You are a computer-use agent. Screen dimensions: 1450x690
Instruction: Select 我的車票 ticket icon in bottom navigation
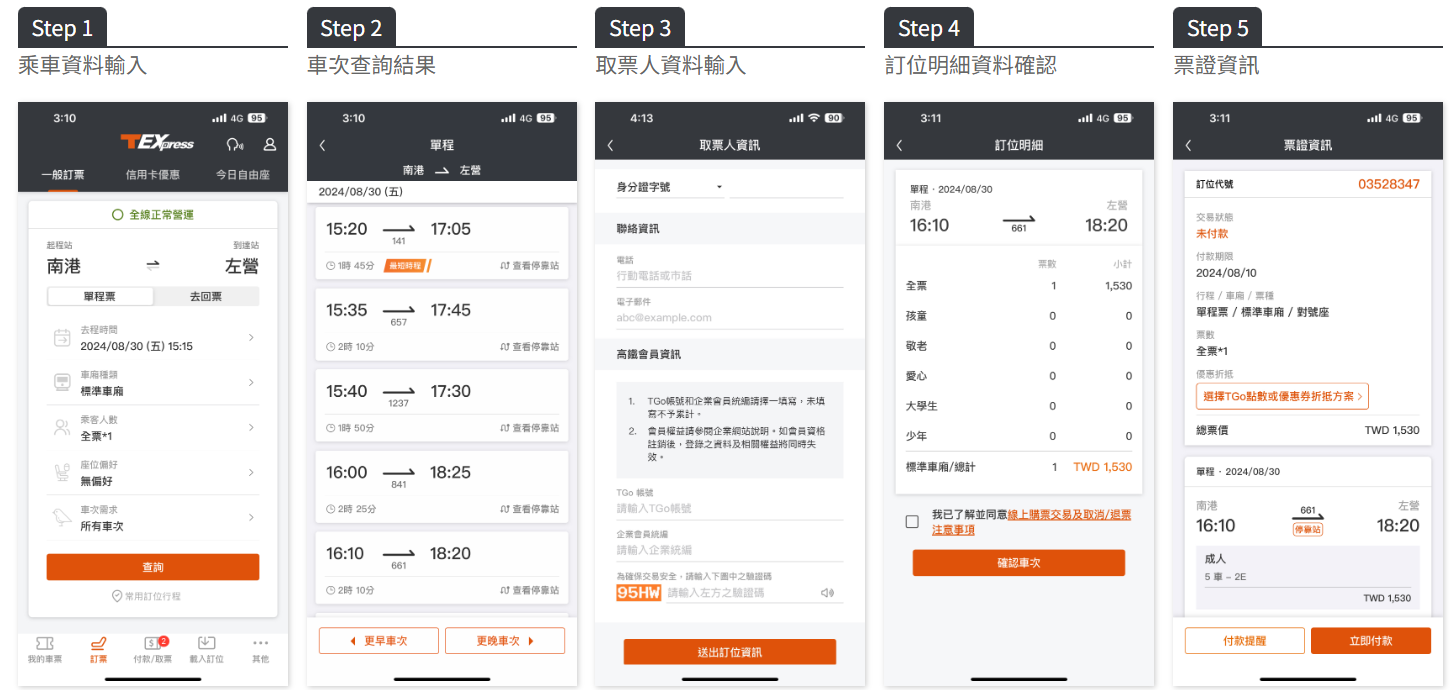45,648
